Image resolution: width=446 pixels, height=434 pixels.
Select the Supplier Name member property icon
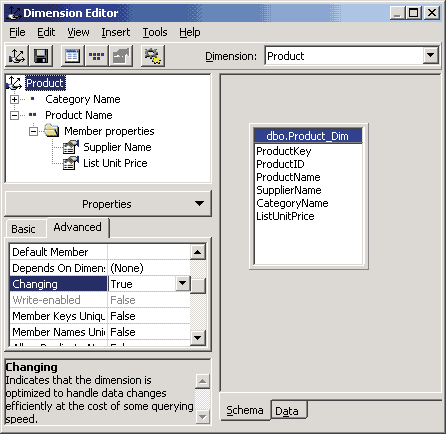coord(71,147)
